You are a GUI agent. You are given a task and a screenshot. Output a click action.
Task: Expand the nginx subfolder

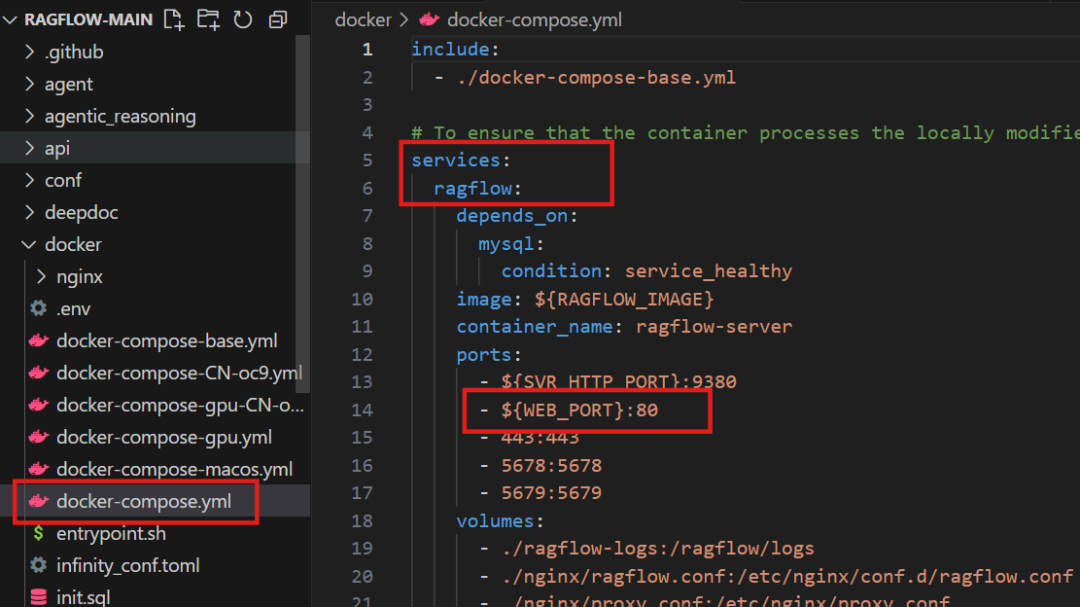click(41, 276)
